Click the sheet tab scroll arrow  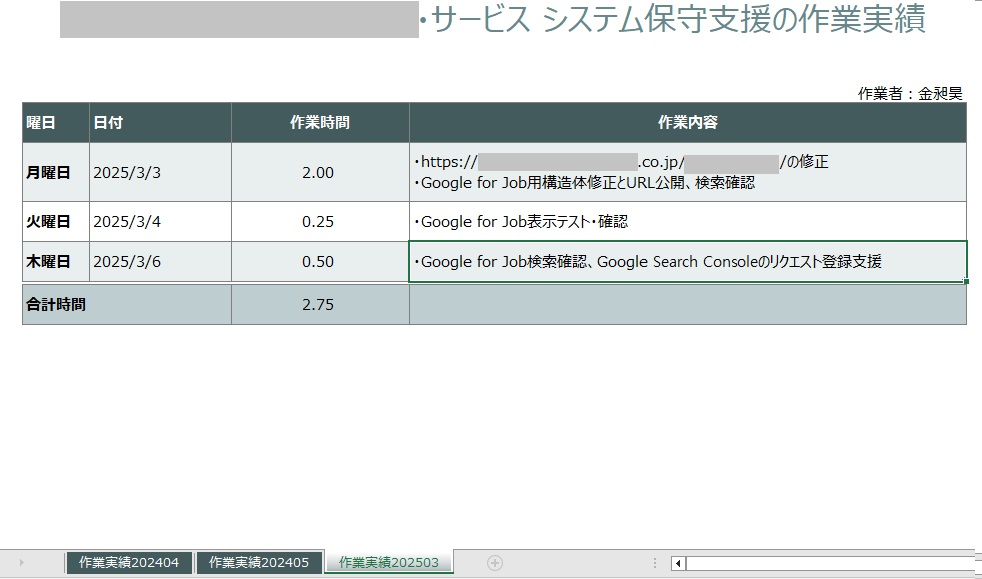tap(21, 563)
